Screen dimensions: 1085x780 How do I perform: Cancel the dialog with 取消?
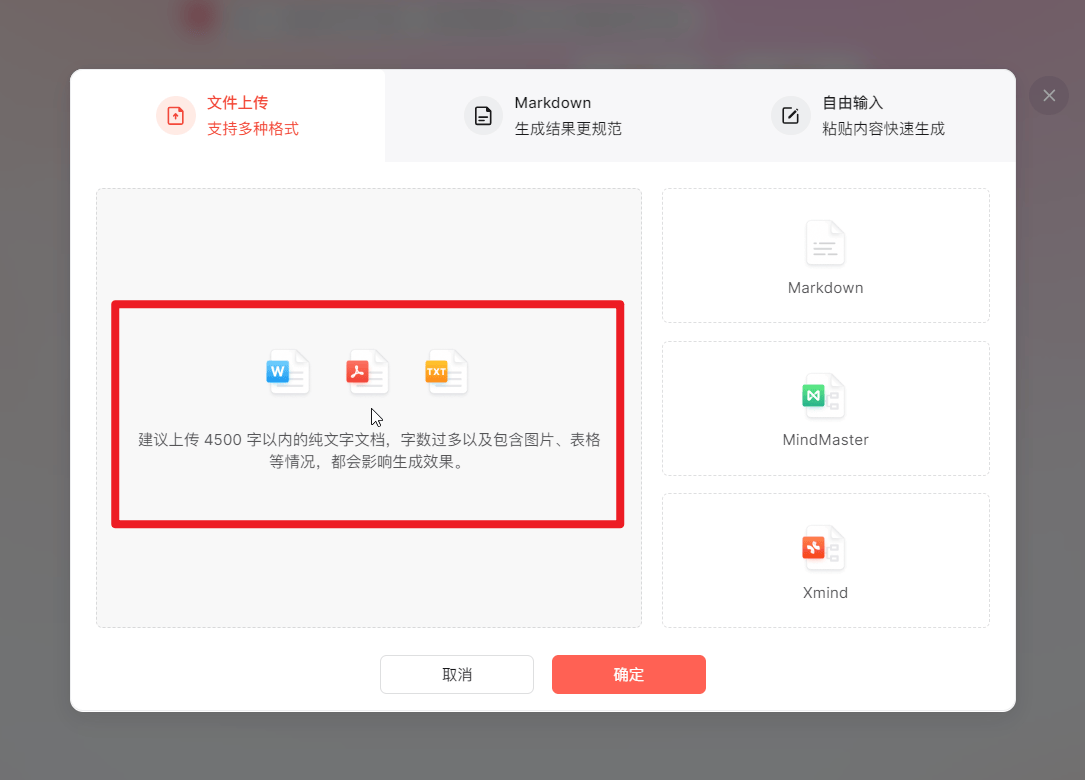point(456,674)
